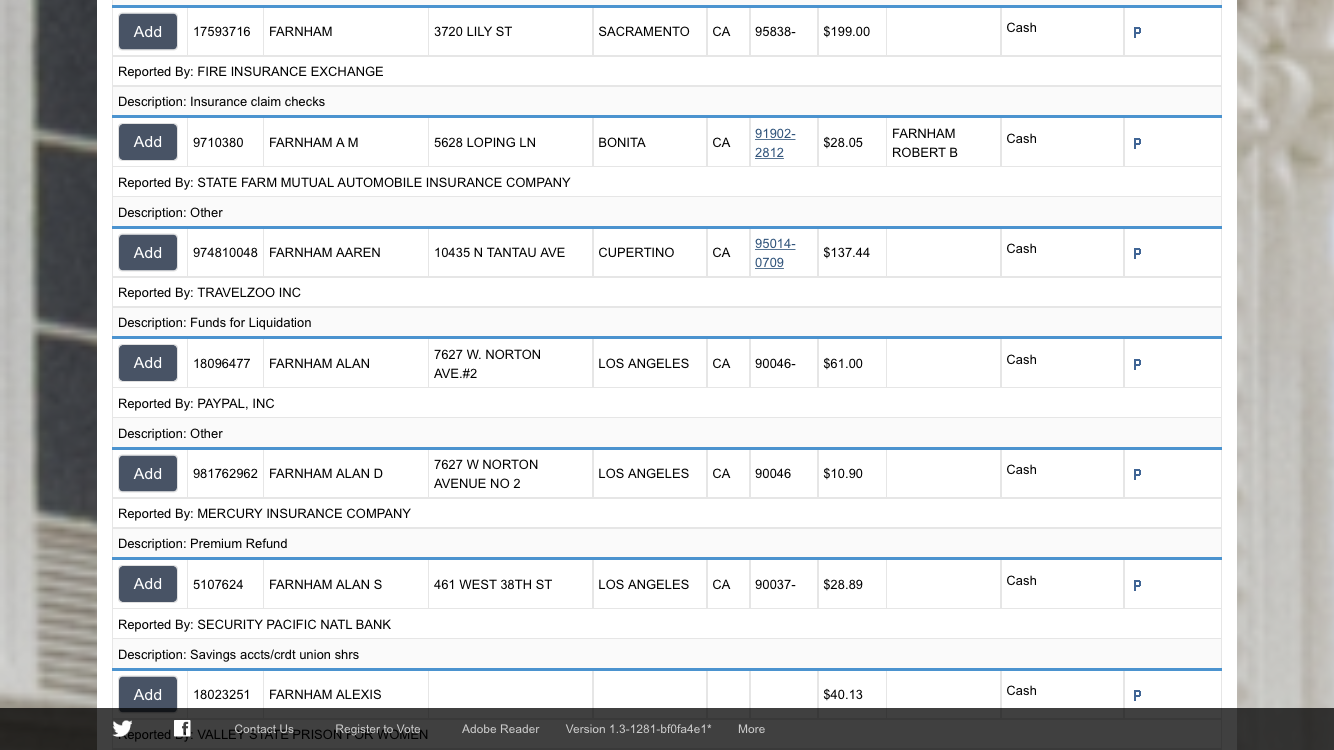Add property 981762962 FARNHAM ALAN D
This screenshot has height=750, width=1334.
[148, 474]
